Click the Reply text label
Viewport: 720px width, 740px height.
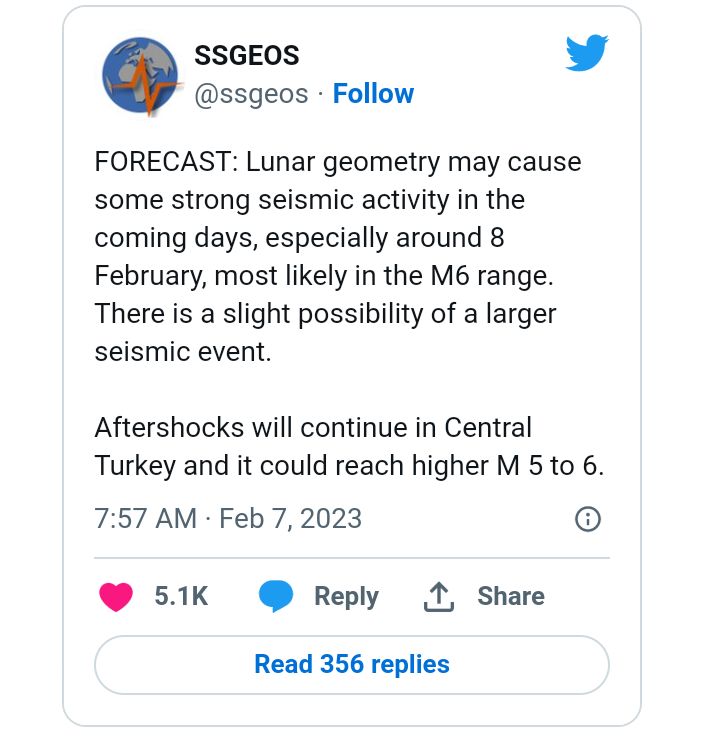[346, 596]
